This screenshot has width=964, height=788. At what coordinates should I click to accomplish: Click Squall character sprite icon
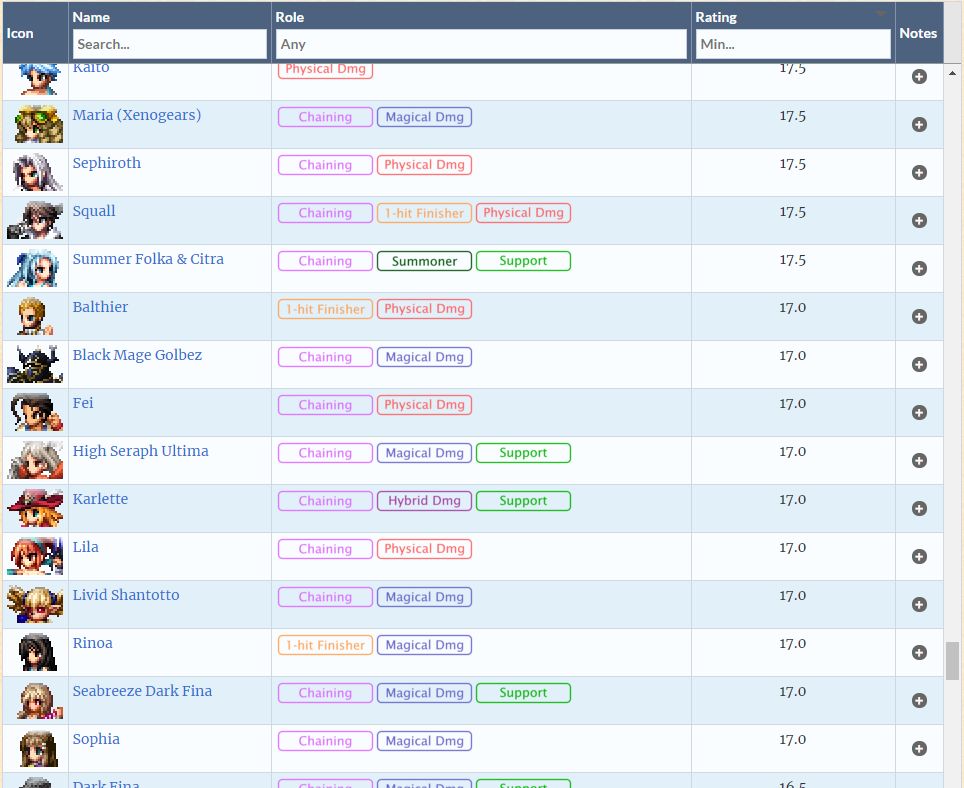tap(35, 220)
